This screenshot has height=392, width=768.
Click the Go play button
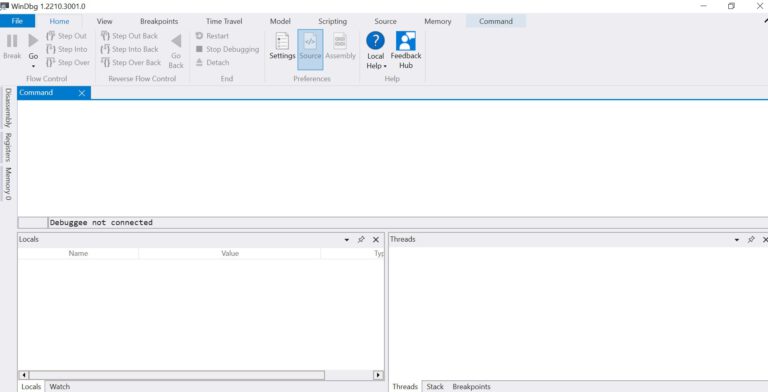tap(33, 41)
